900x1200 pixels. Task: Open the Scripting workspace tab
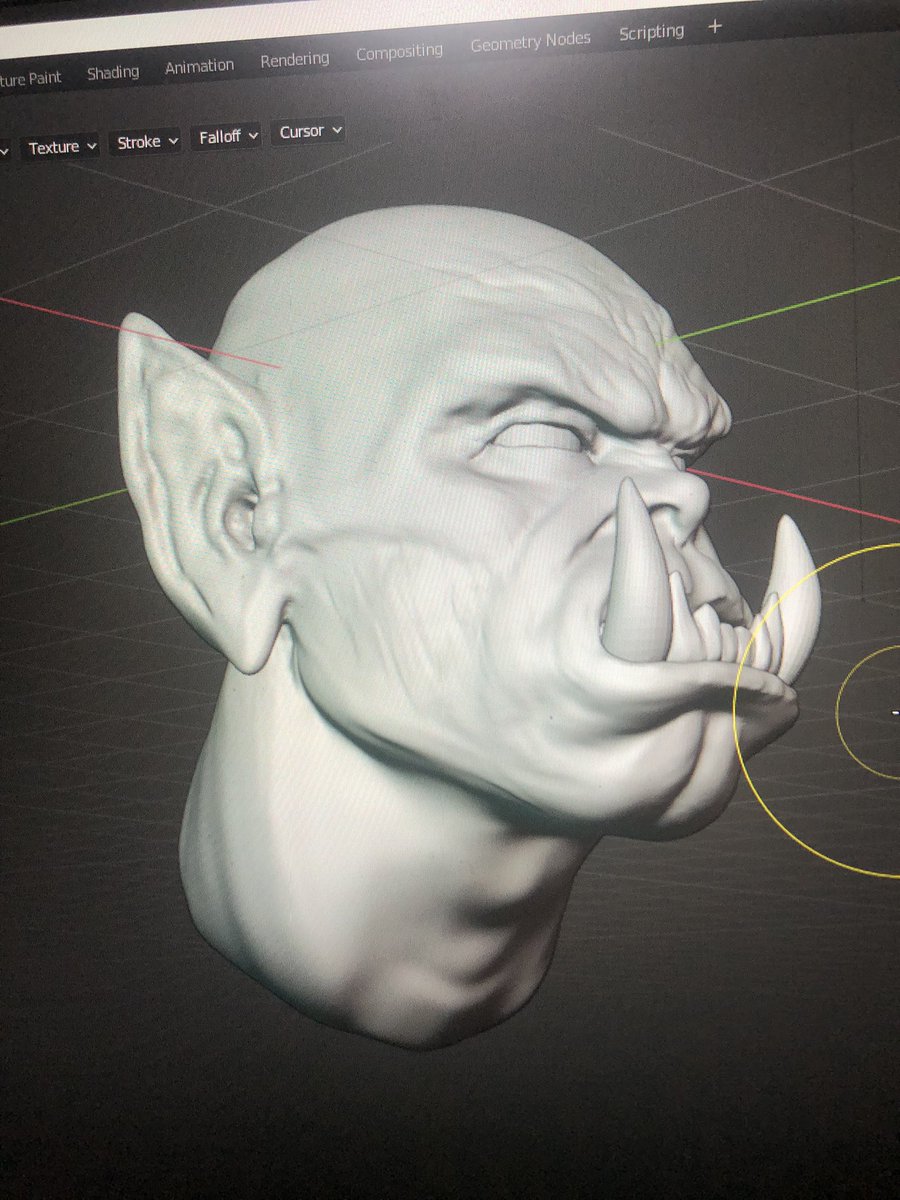[651, 32]
